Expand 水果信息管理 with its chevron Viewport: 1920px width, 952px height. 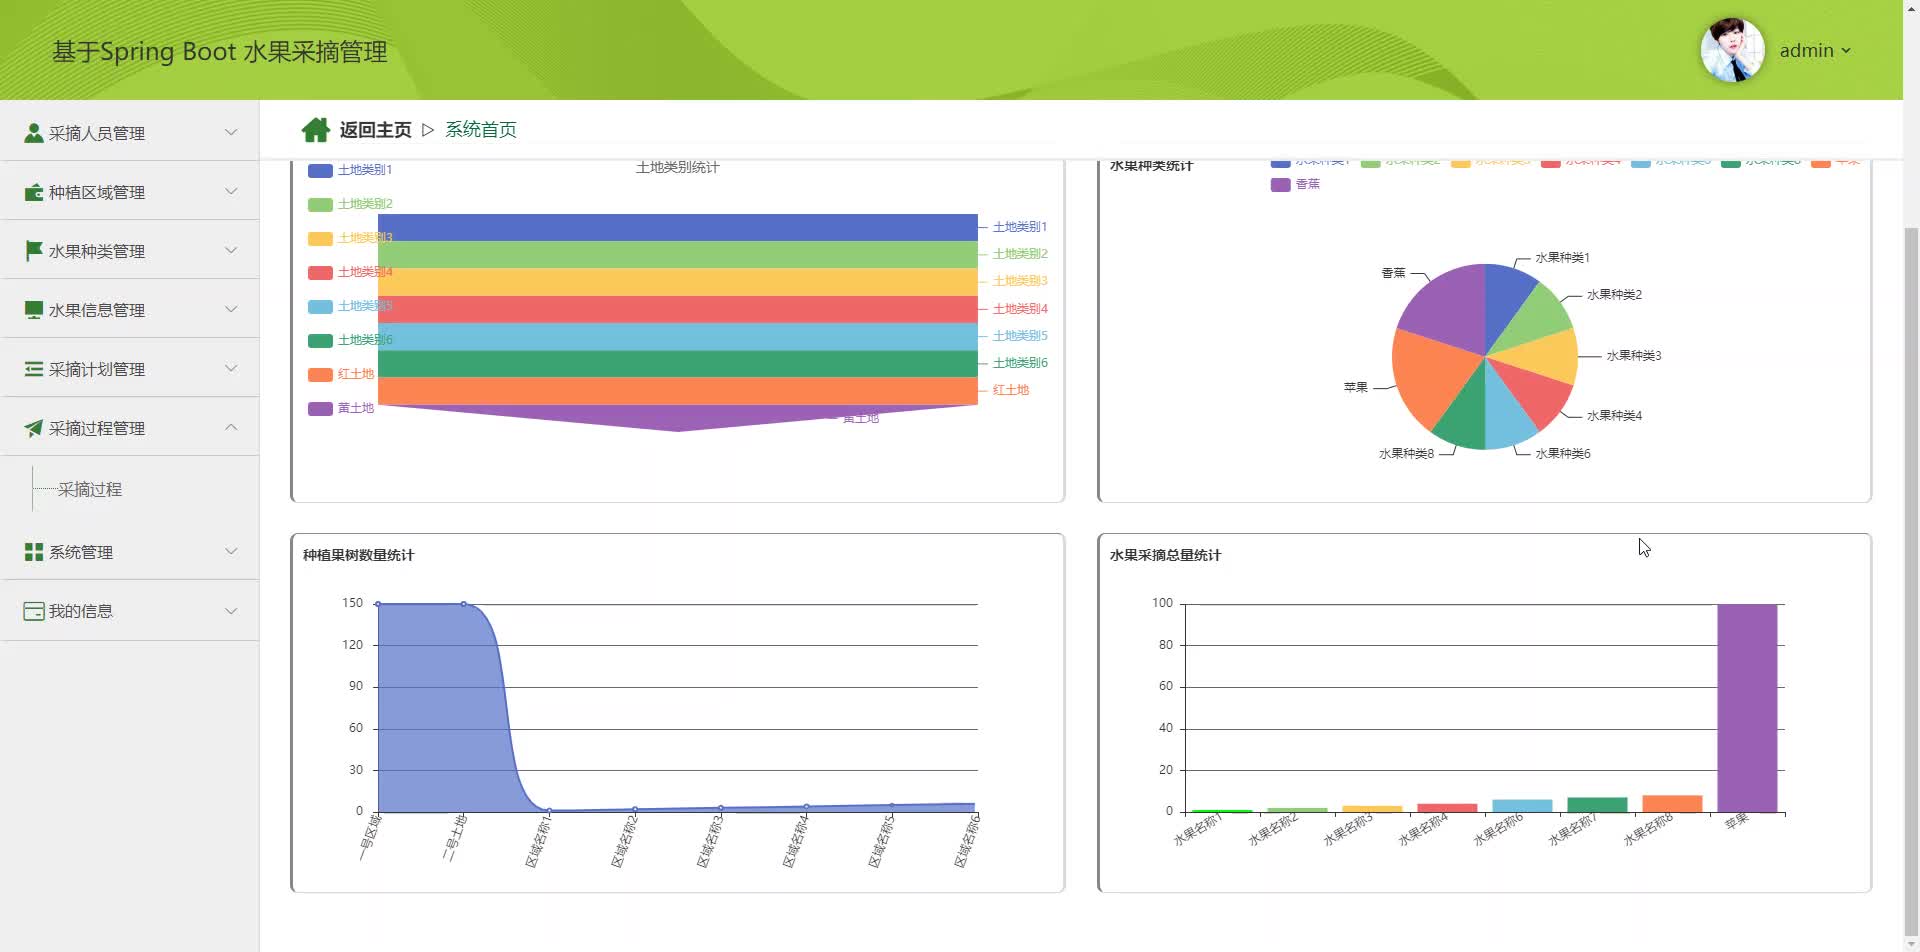pyautogui.click(x=231, y=309)
